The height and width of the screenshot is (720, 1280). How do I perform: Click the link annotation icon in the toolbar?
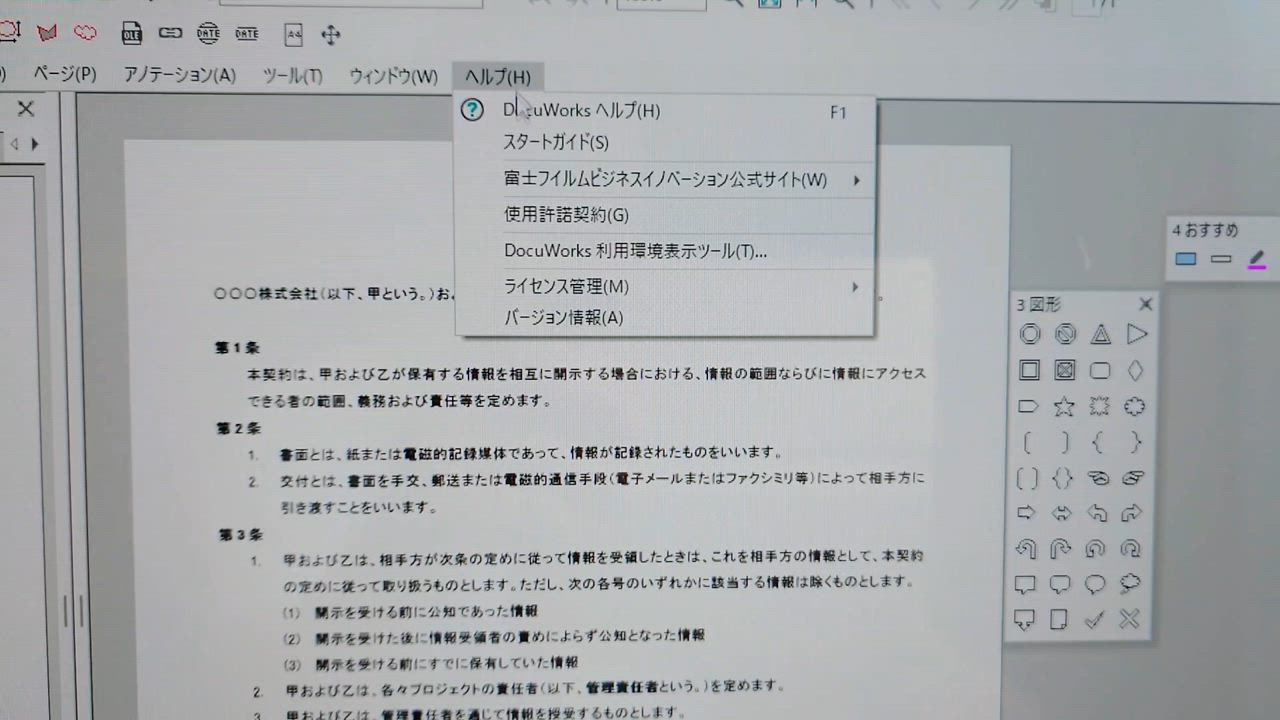pyautogui.click(x=169, y=33)
